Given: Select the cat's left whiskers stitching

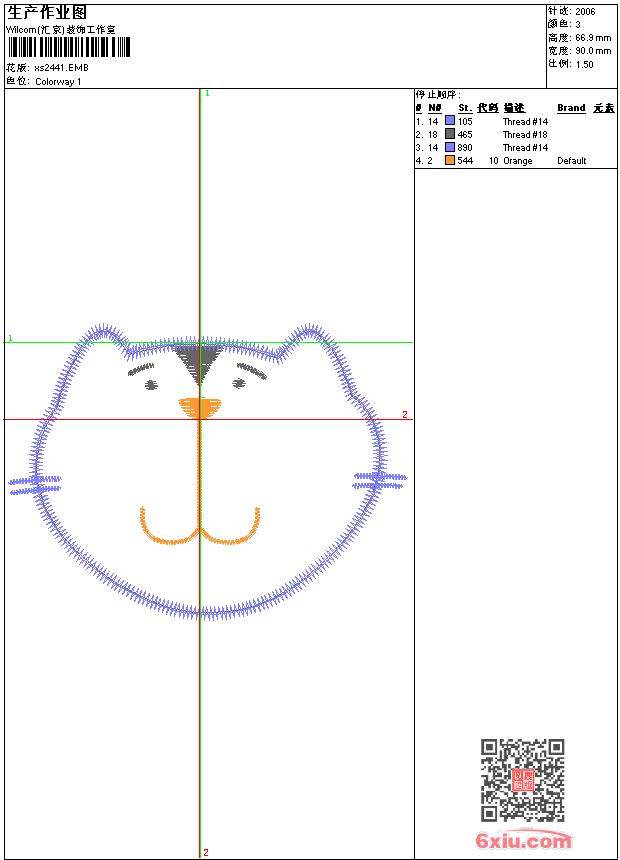Looking at the screenshot, I should (x=36, y=484).
